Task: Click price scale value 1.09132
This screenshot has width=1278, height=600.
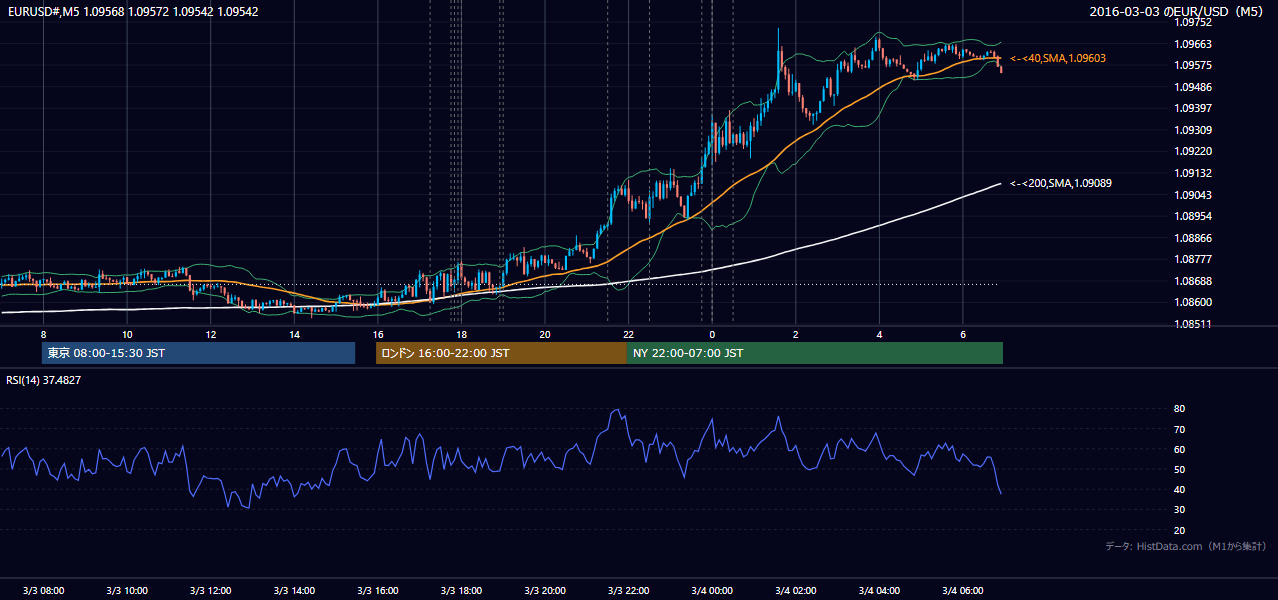Action: click(1193, 173)
